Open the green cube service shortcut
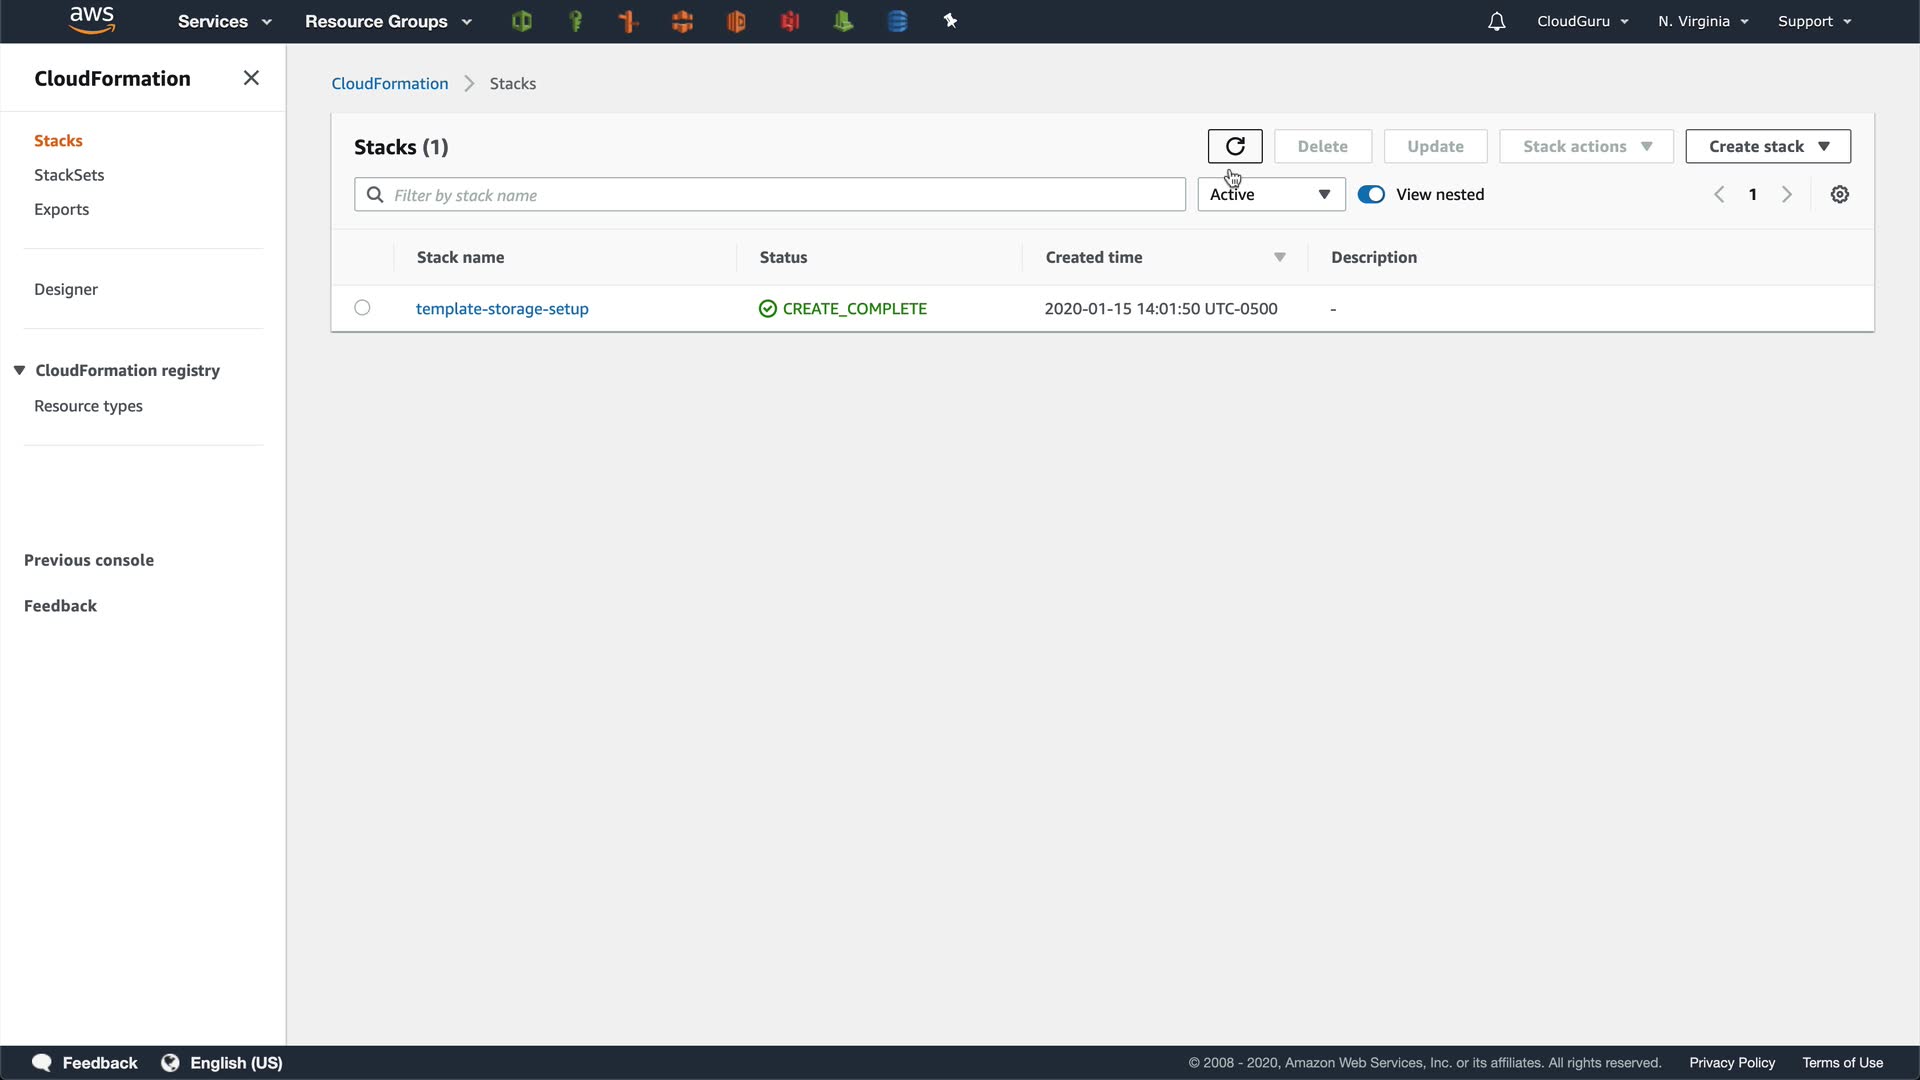Image resolution: width=1920 pixels, height=1080 pixels. tap(521, 21)
